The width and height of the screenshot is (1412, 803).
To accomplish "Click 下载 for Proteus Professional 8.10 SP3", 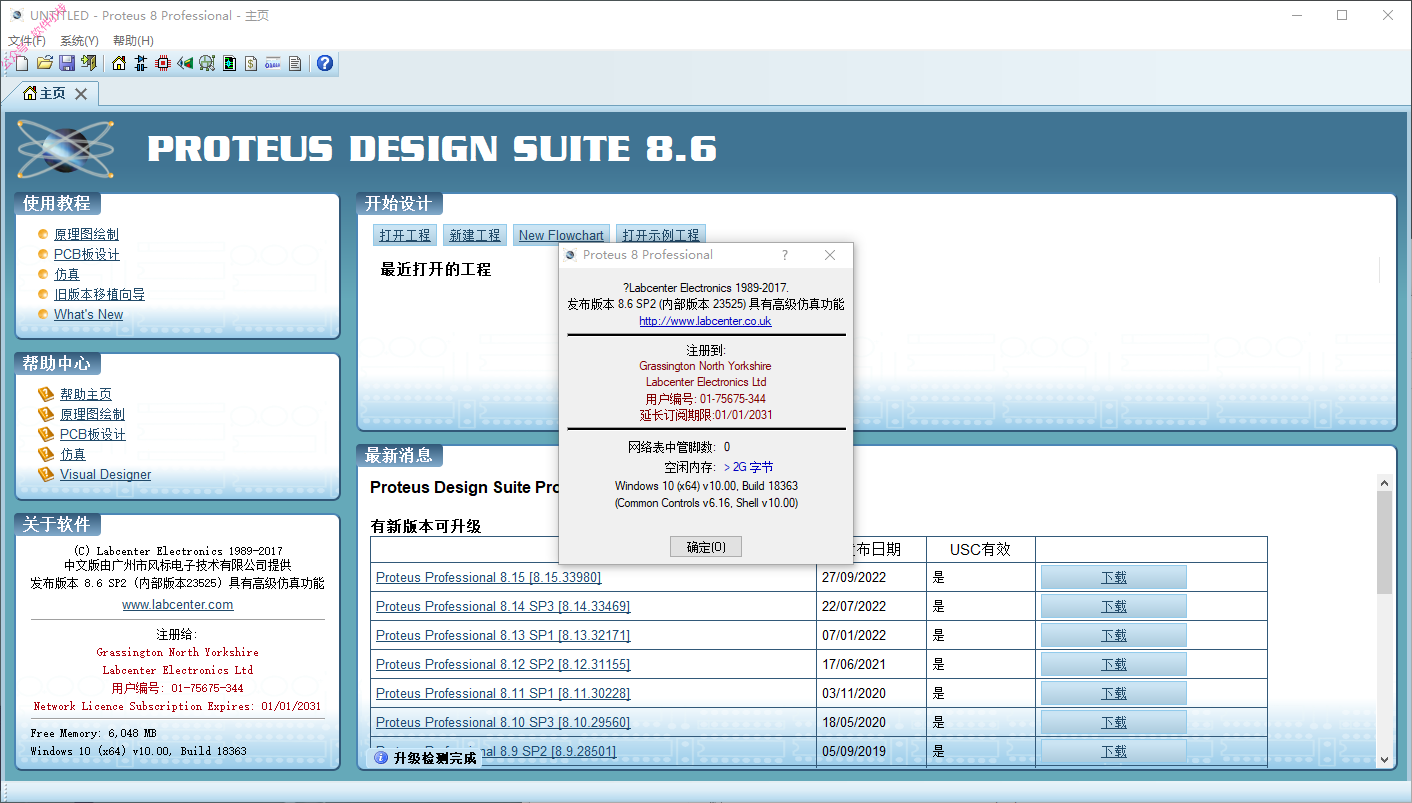I will [x=1113, y=722].
